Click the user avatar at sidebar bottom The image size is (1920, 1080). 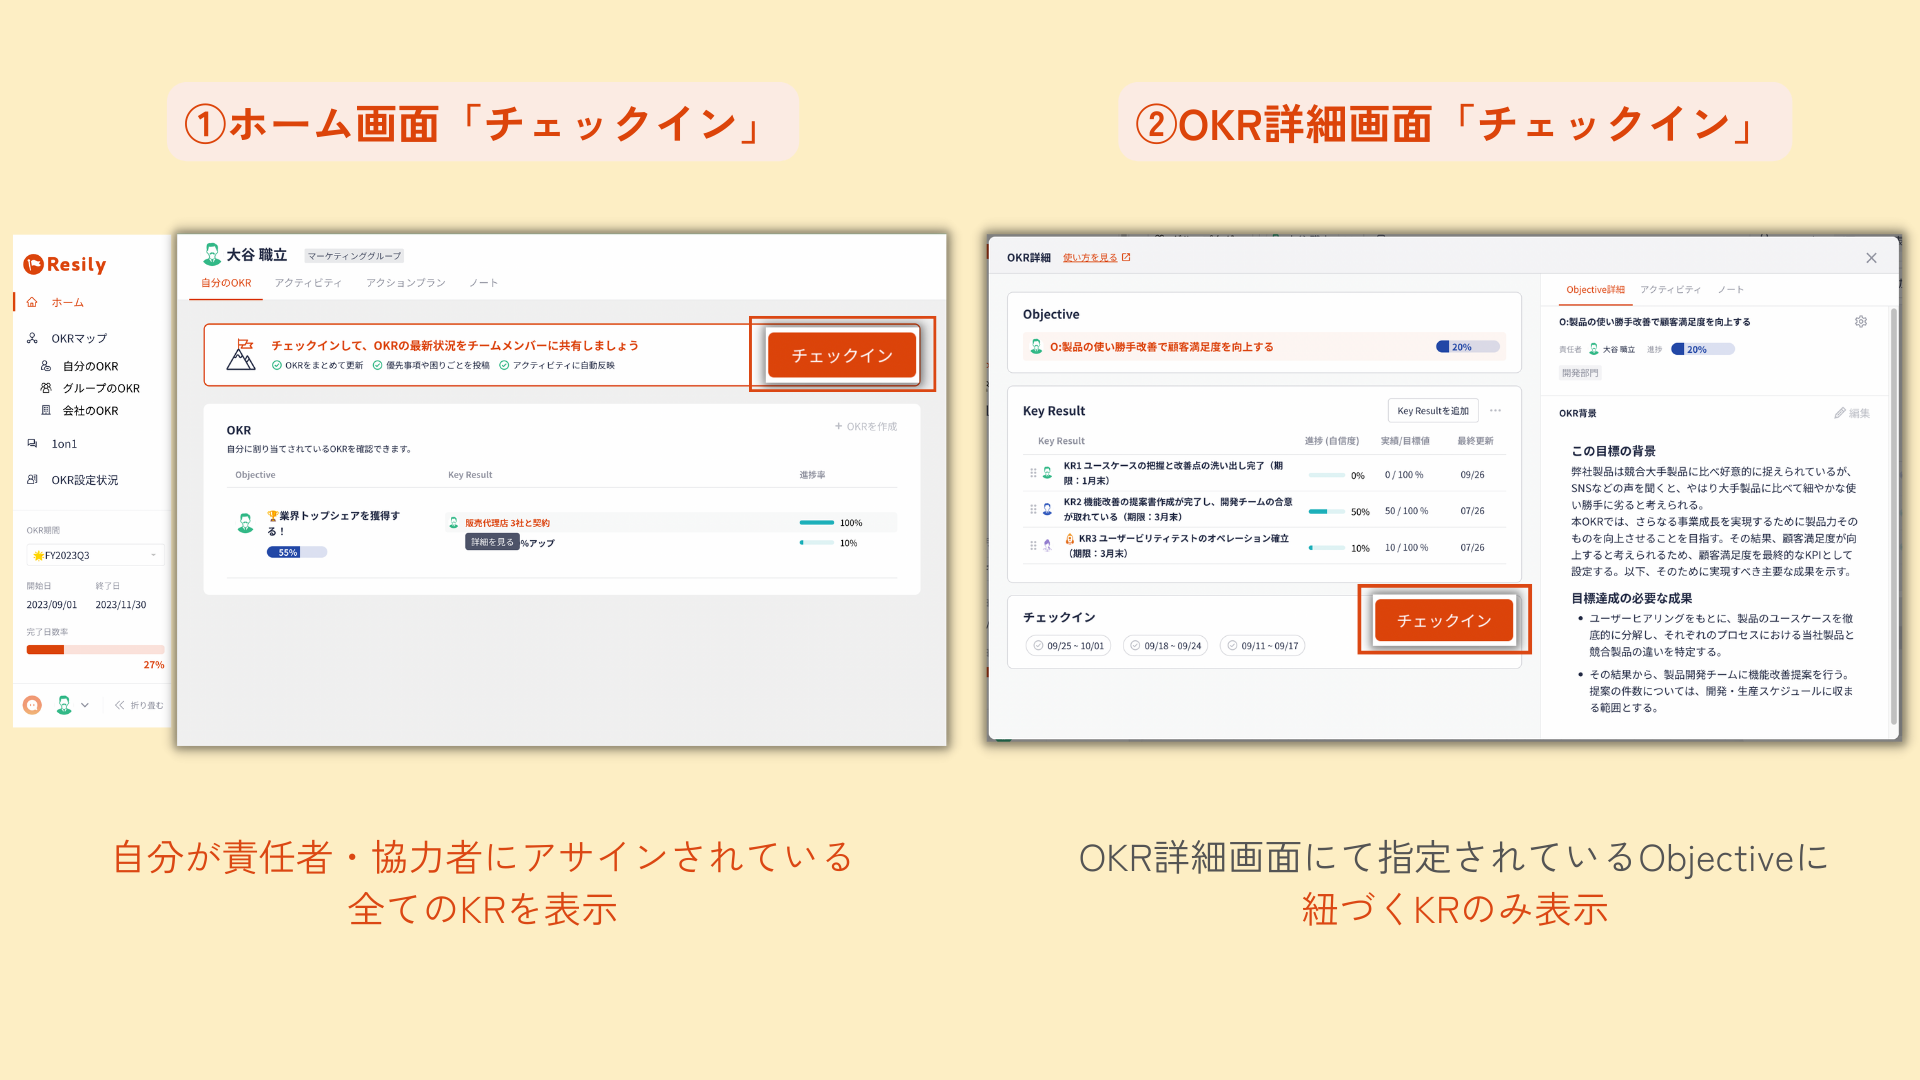point(64,705)
